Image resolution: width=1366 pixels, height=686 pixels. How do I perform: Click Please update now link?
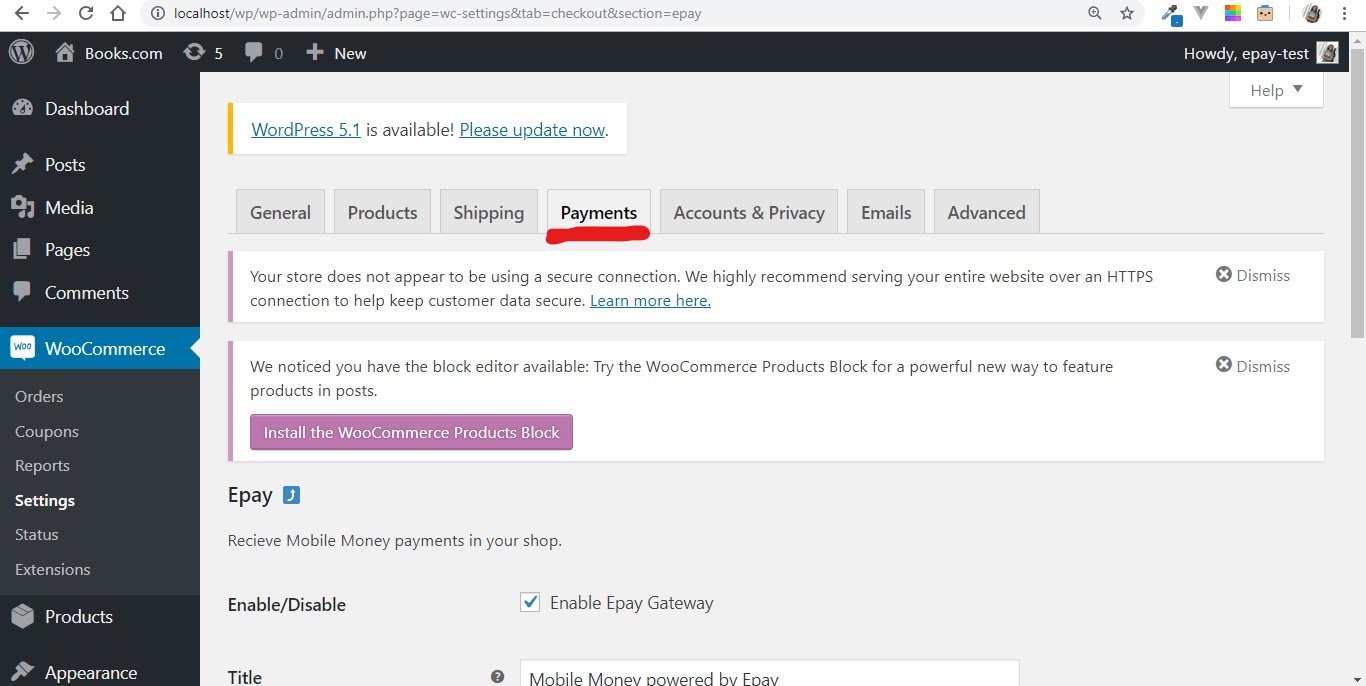pos(532,129)
